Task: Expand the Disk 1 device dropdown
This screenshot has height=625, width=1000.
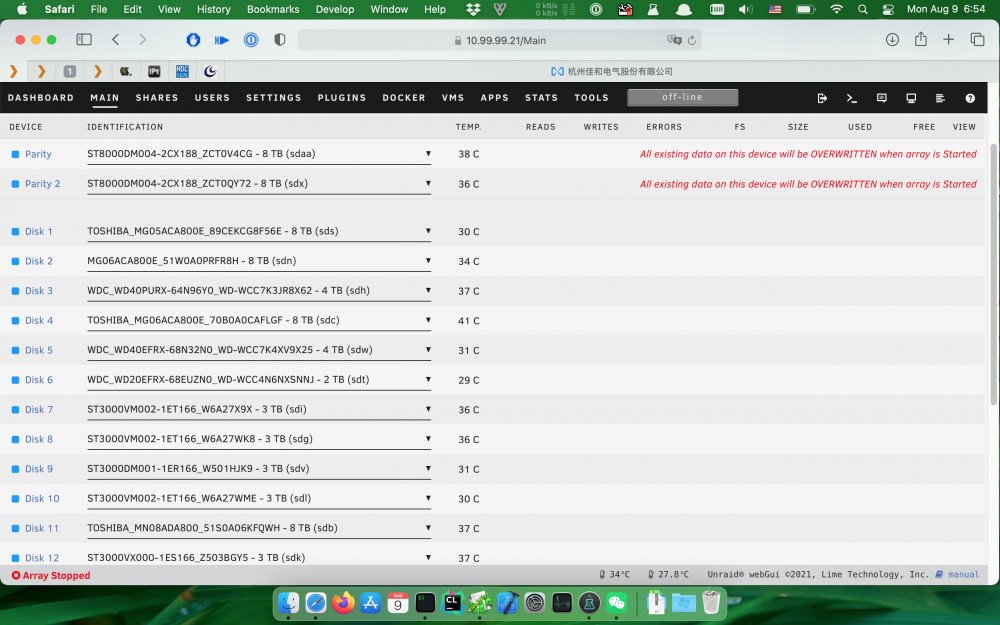Action: click(259, 232)
